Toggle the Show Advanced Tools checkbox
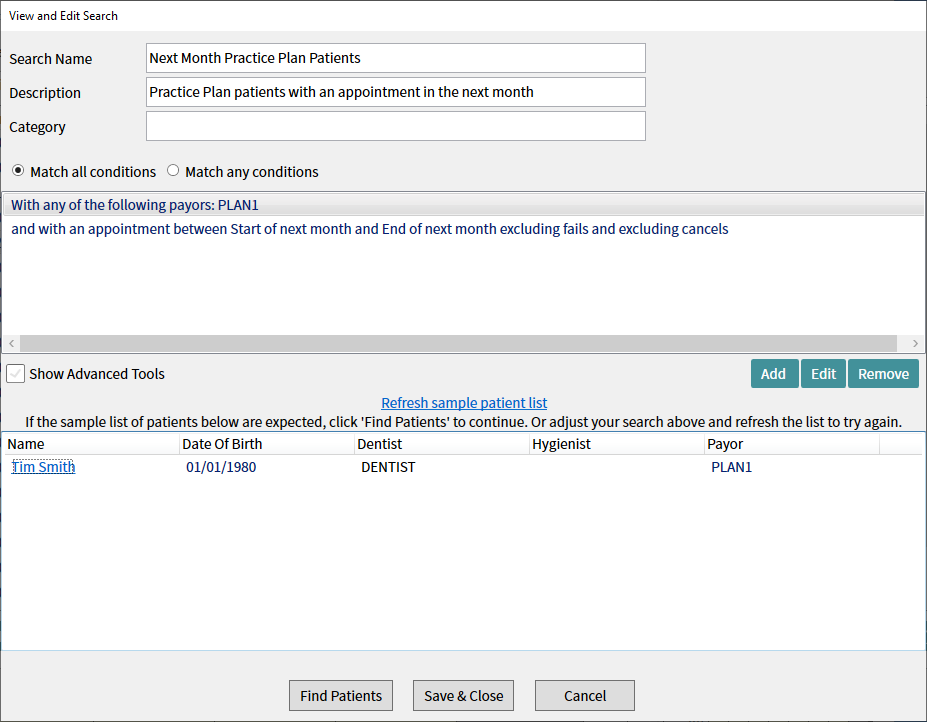 [x=15, y=374]
